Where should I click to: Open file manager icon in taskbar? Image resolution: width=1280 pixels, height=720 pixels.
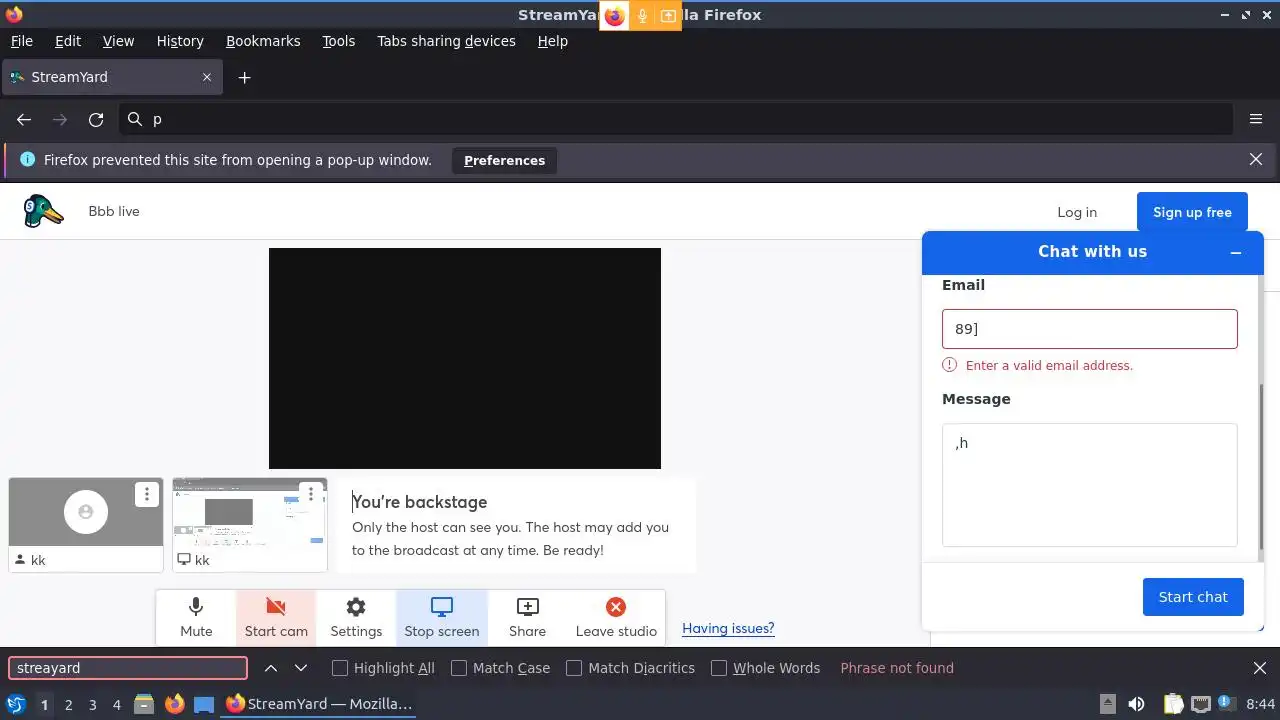[x=144, y=704]
